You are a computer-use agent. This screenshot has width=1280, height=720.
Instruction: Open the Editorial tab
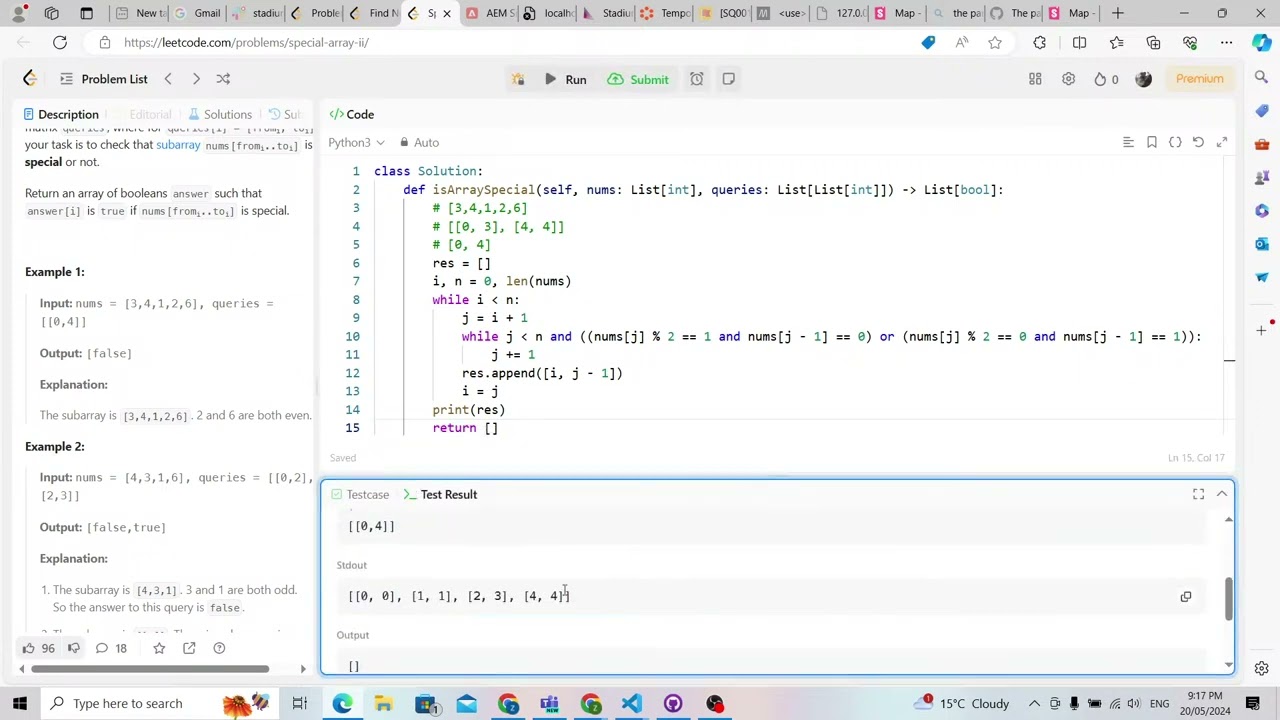[x=142, y=114]
